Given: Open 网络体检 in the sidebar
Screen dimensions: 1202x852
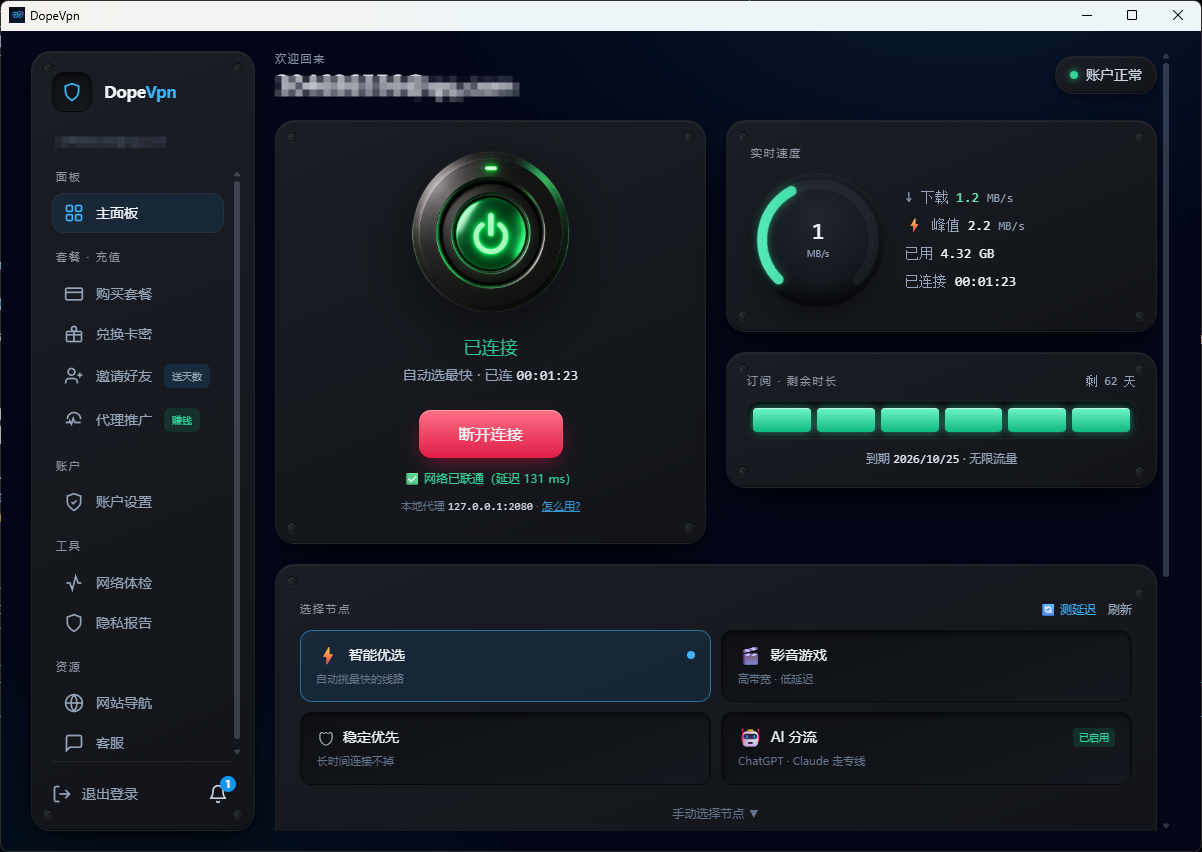Looking at the screenshot, I should point(138,583).
